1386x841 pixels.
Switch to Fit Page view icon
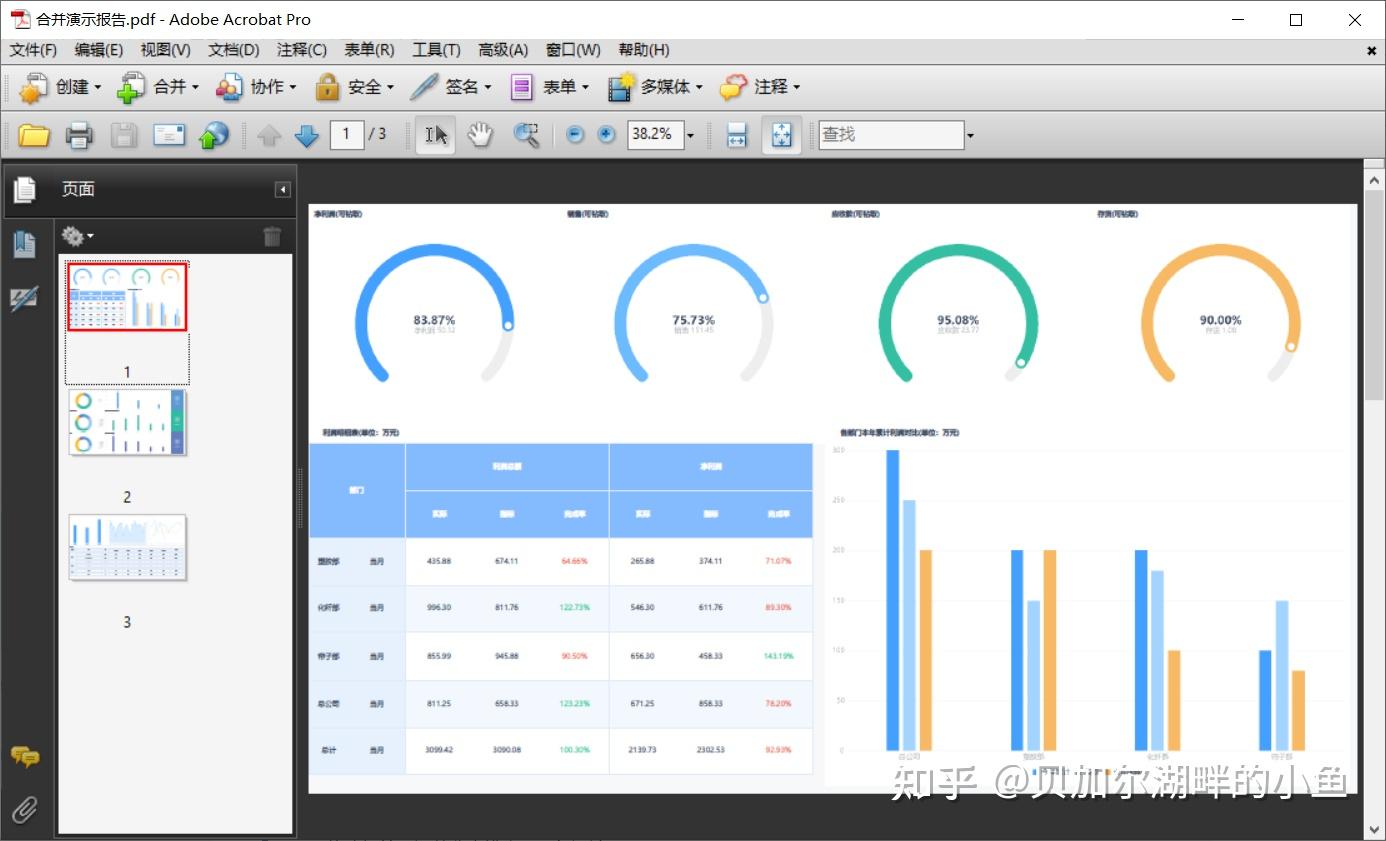pos(781,134)
